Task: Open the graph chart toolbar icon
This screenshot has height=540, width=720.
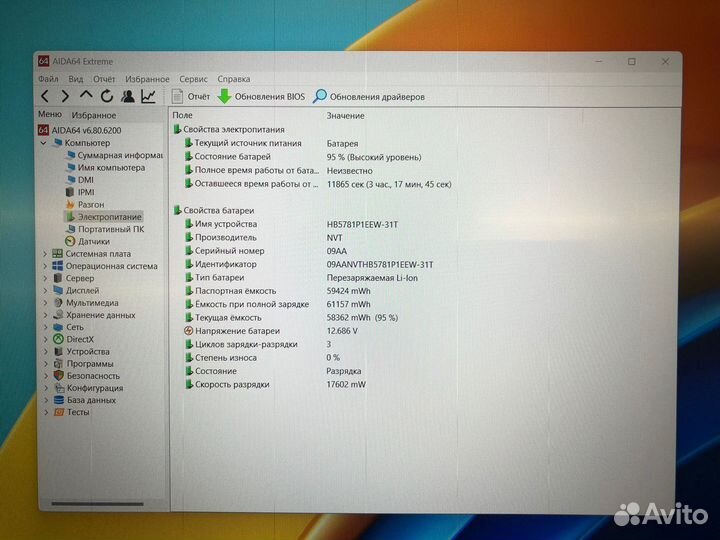Action: [148, 97]
